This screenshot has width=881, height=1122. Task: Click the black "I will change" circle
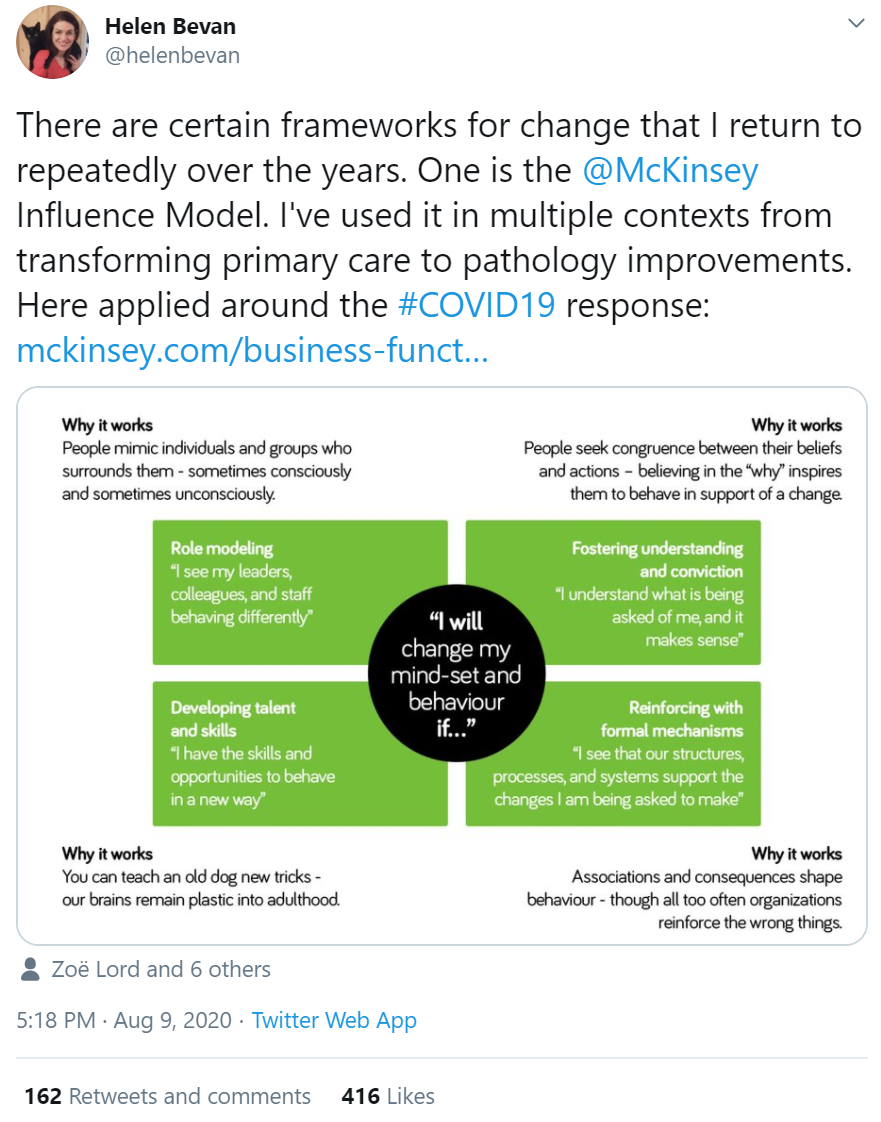point(457,673)
